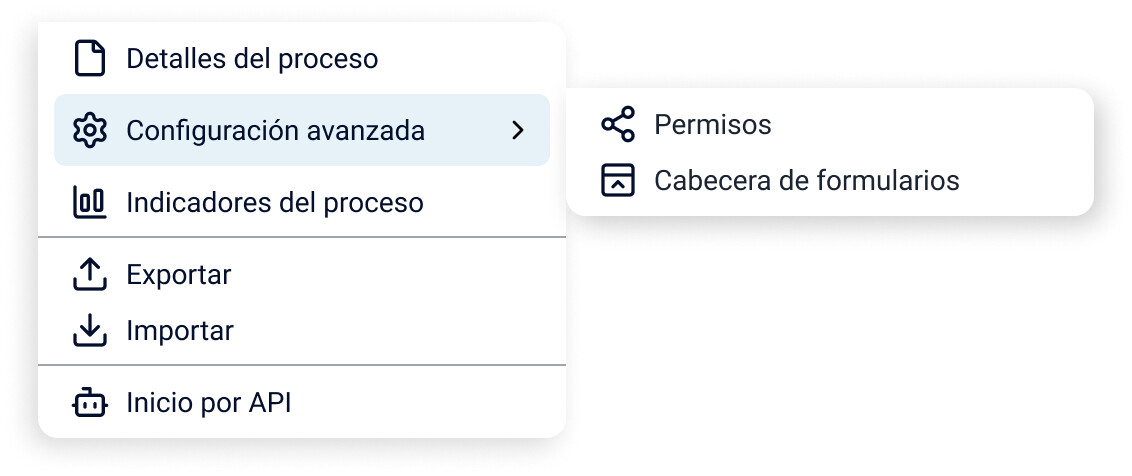Click the divider line above Exportar
The height and width of the screenshot is (476, 1132).
302,237
